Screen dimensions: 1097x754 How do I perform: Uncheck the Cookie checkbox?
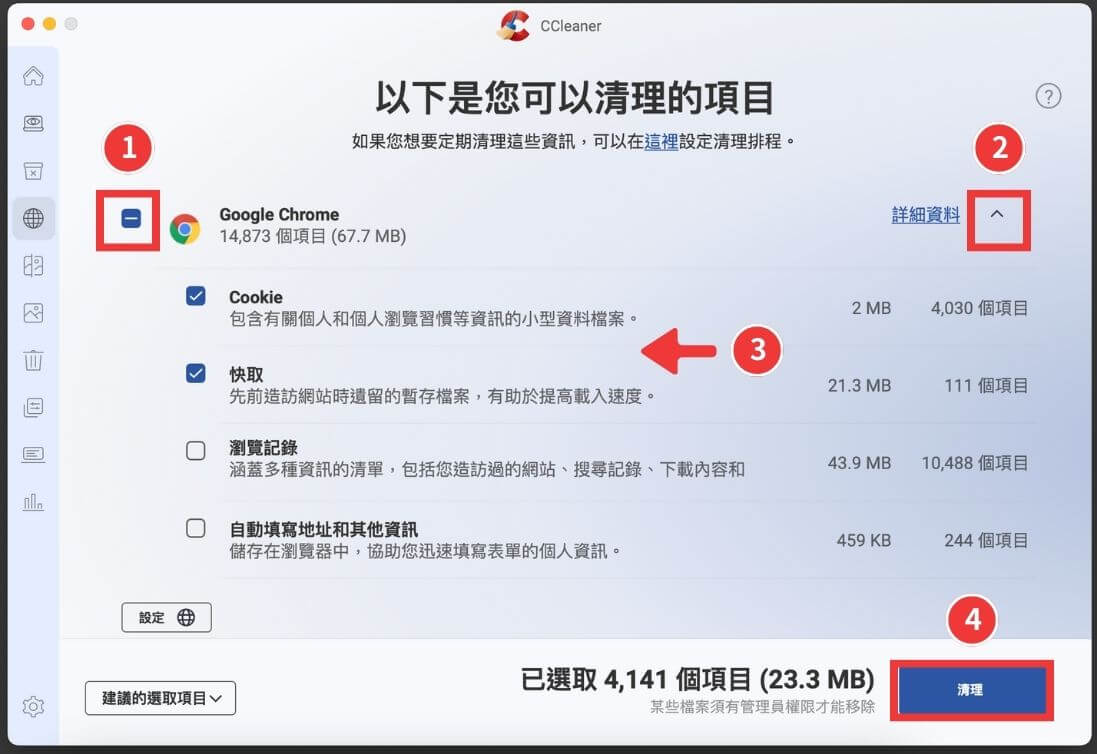(x=196, y=296)
